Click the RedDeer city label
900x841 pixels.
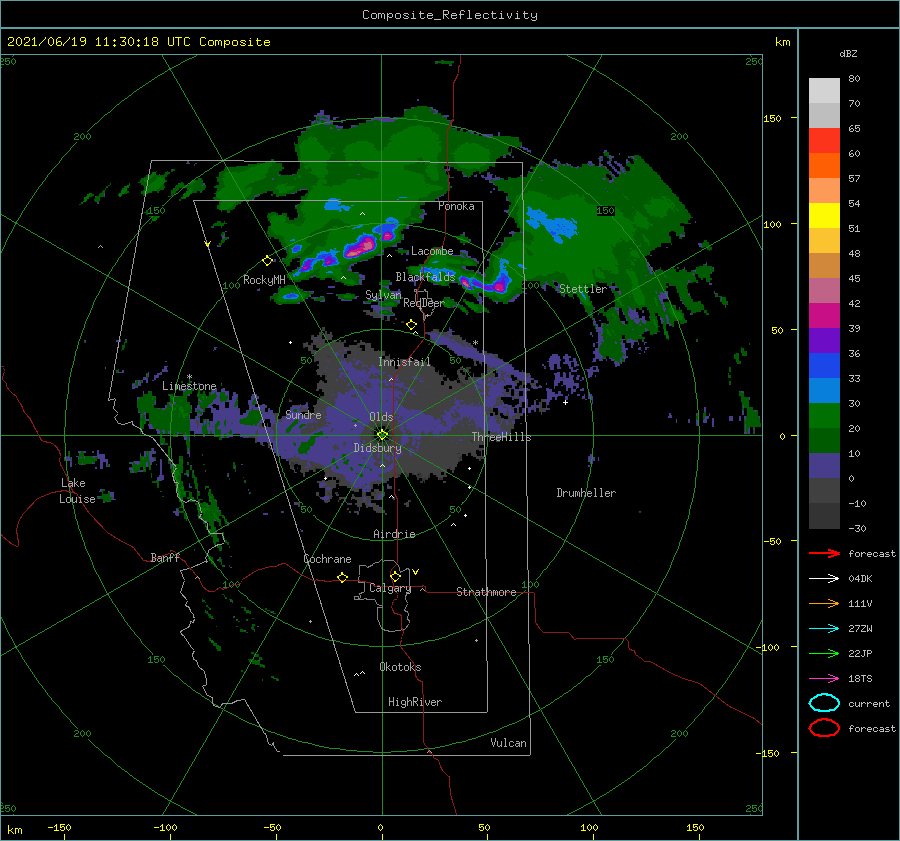(424, 303)
